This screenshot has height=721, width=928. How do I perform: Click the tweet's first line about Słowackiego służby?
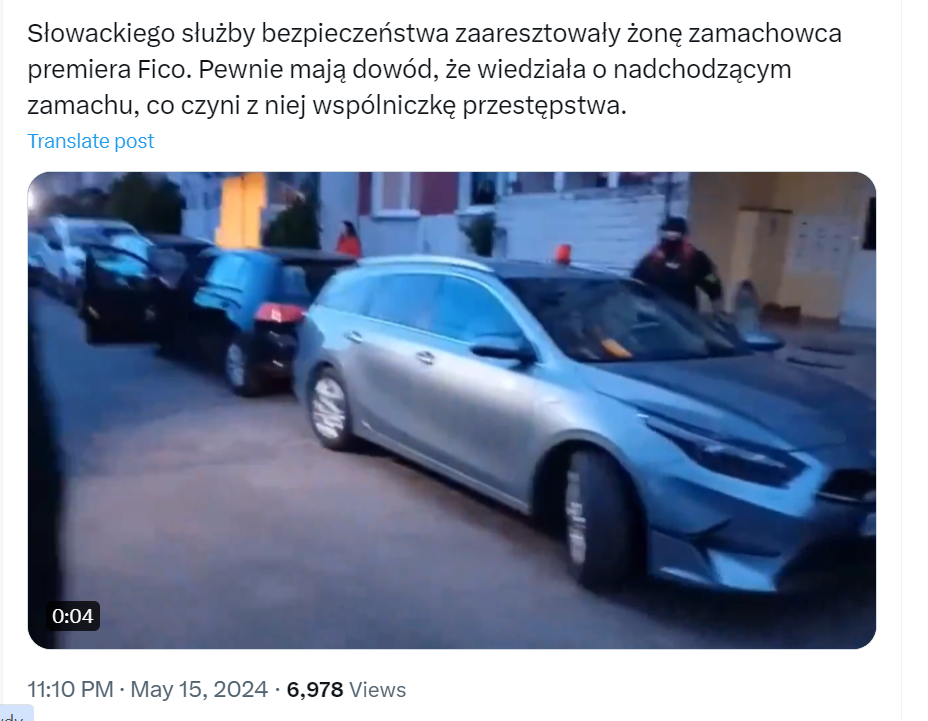[434, 33]
